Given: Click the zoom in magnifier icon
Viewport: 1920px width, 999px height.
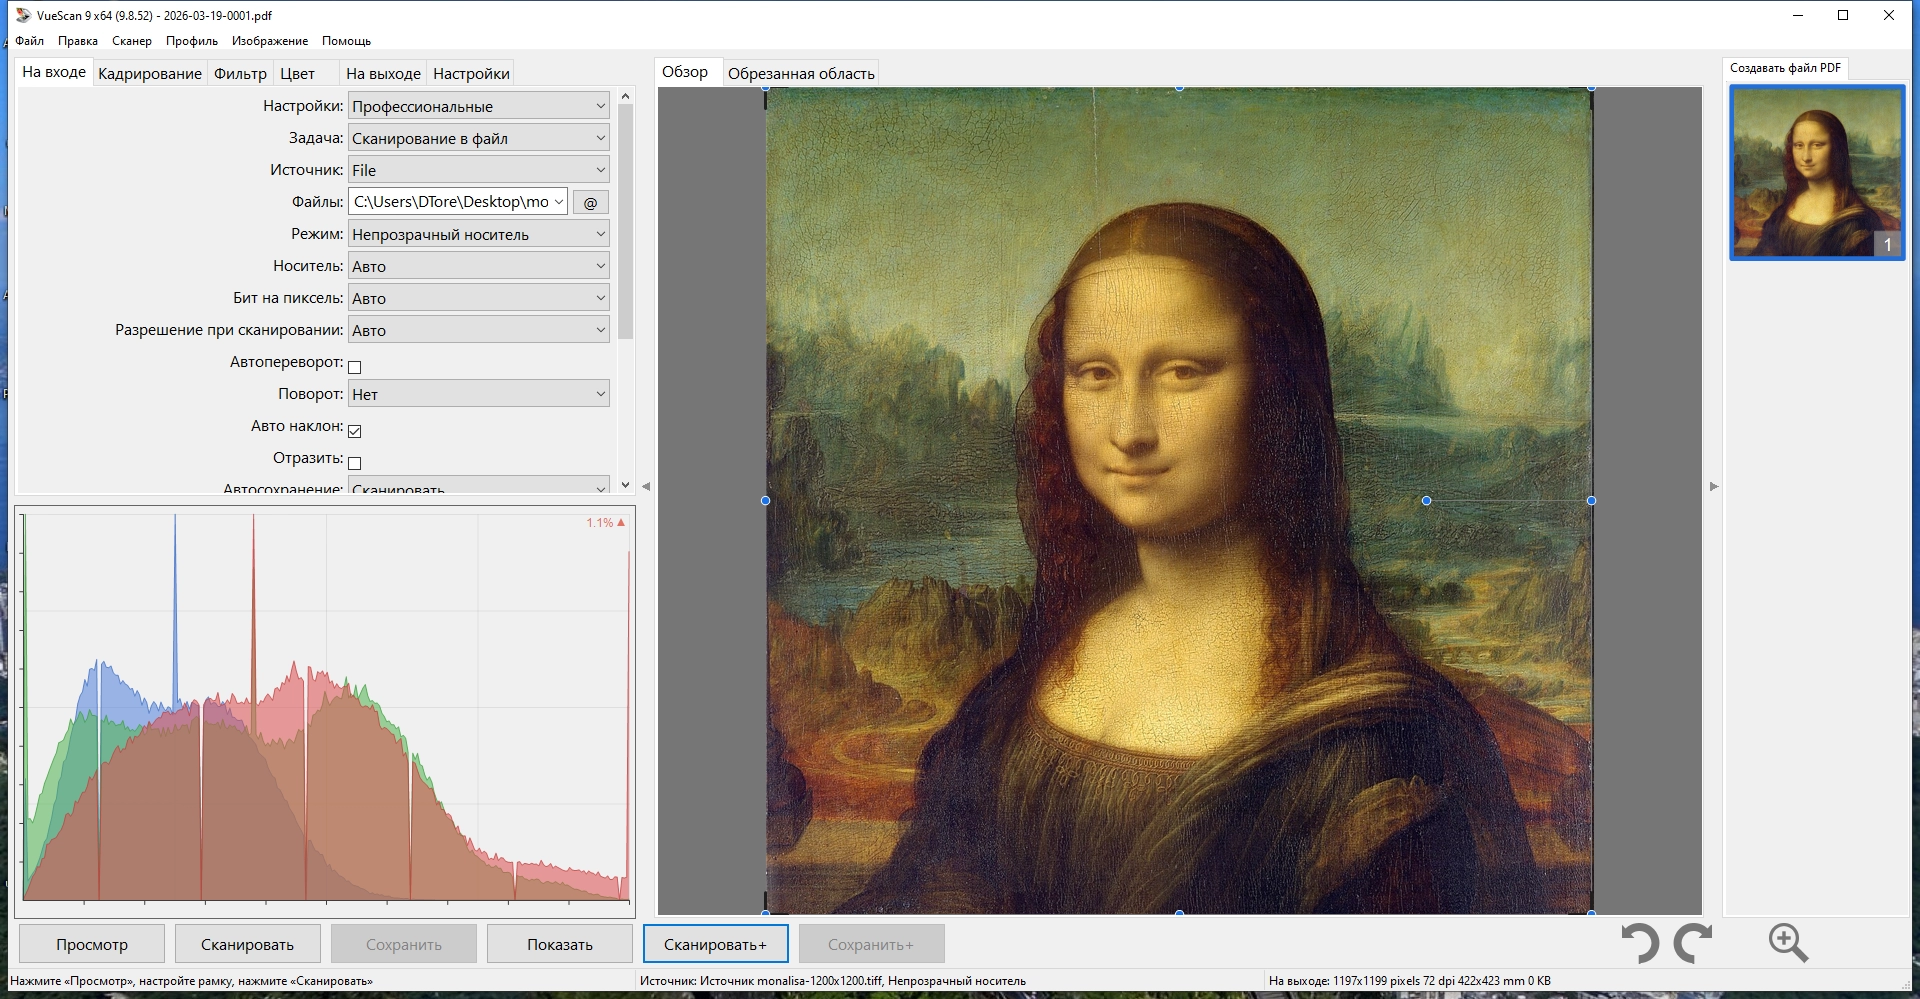Looking at the screenshot, I should 1787,943.
